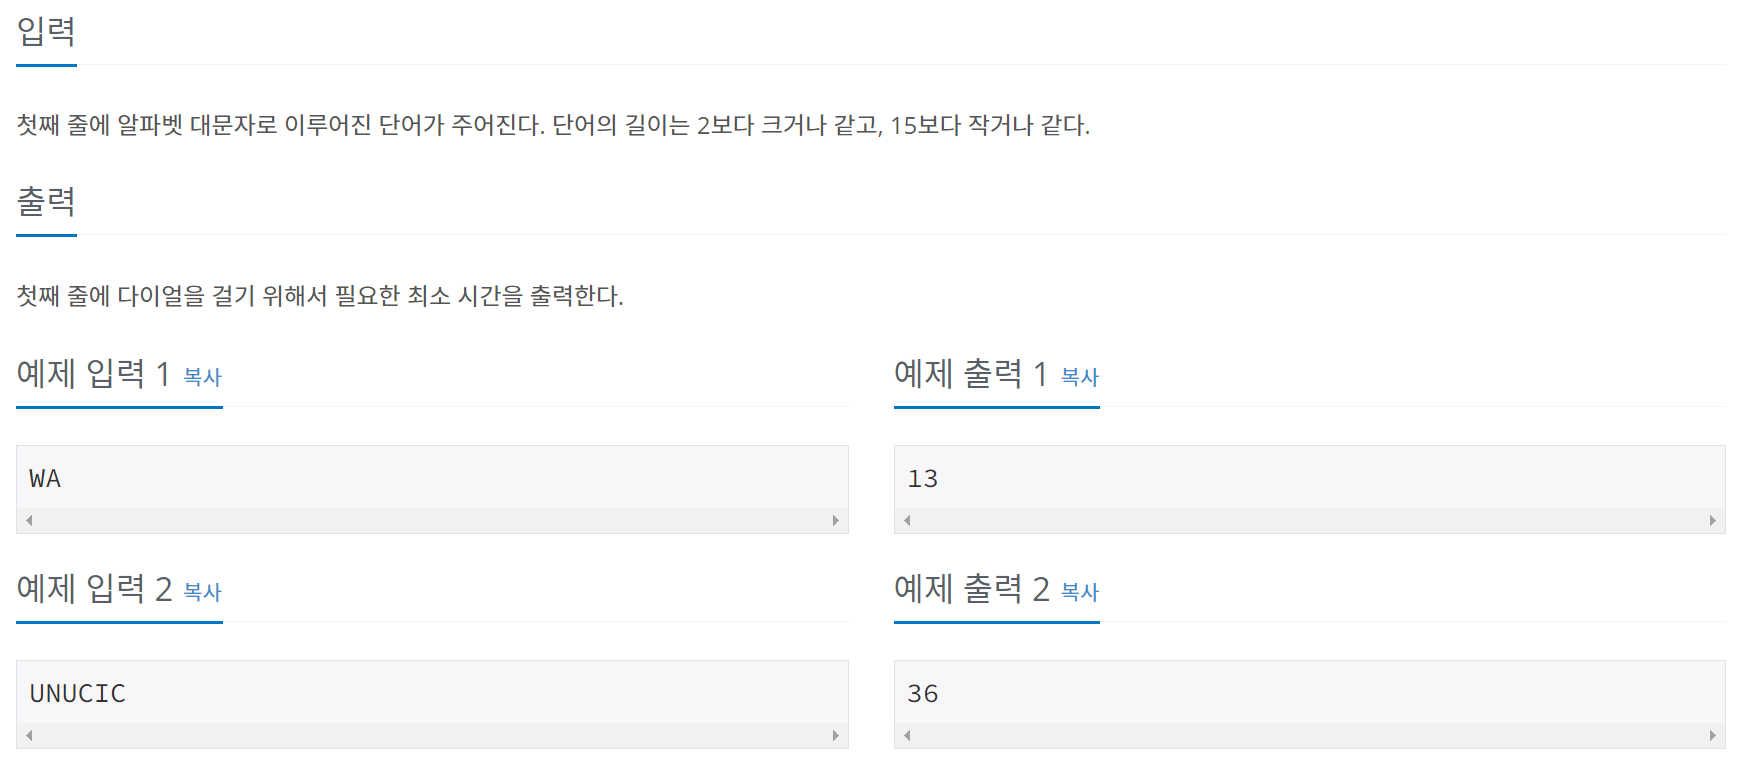The image size is (1745, 775).
Task: Click right scroll arrow under output 36 box
Action: coord(1712,735)
